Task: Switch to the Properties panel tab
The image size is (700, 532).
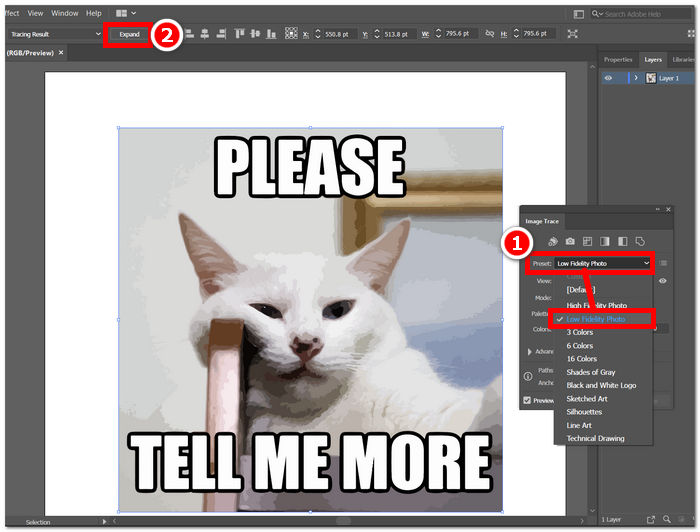Action: [618, 59]
